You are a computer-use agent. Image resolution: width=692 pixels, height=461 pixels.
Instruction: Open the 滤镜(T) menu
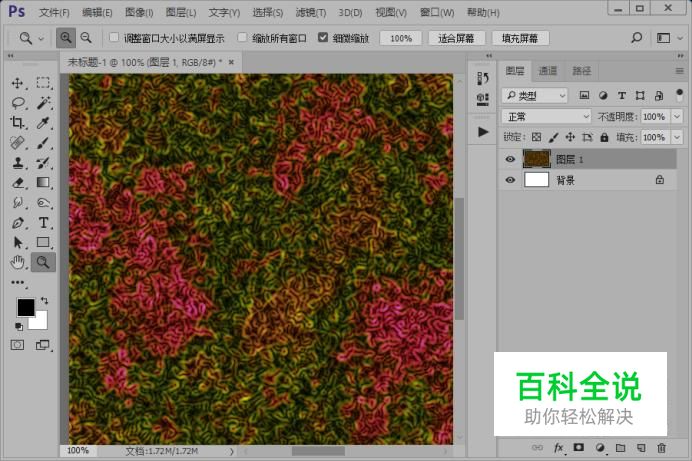point(311,12)
